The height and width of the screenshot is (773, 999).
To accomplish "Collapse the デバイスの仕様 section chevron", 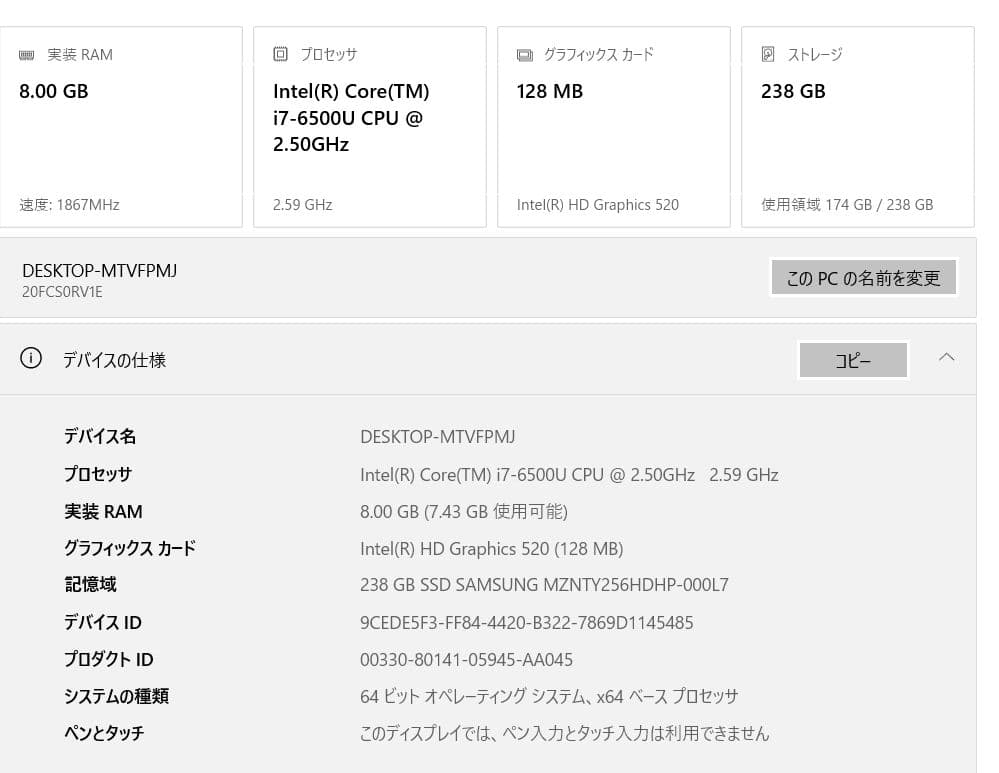I will 946,355.
